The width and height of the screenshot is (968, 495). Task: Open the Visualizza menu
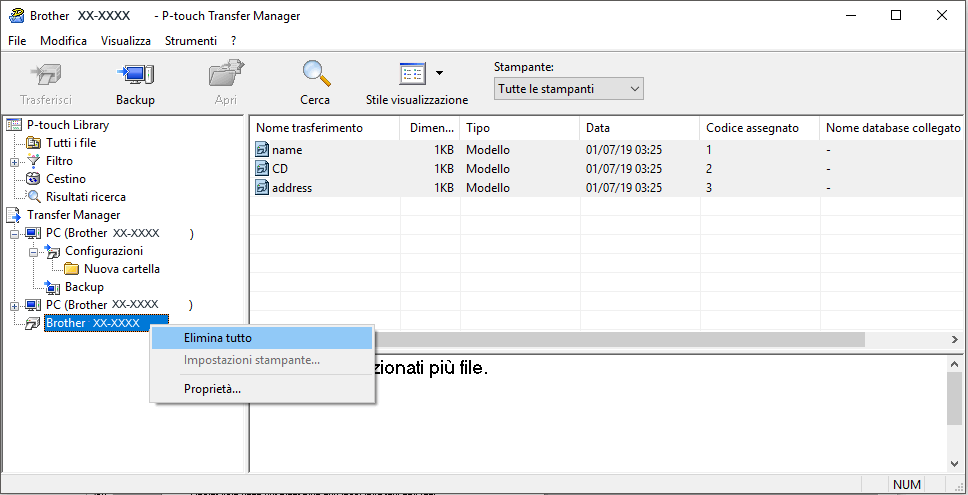coord(126,41)
